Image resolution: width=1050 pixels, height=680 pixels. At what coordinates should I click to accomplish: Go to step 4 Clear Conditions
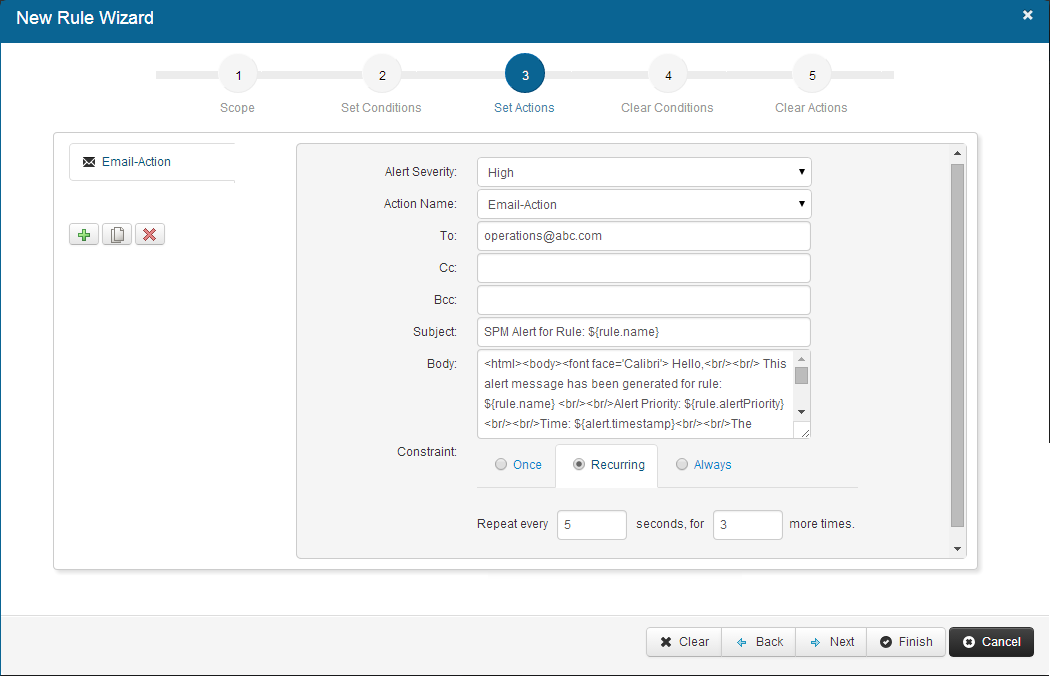668,74
